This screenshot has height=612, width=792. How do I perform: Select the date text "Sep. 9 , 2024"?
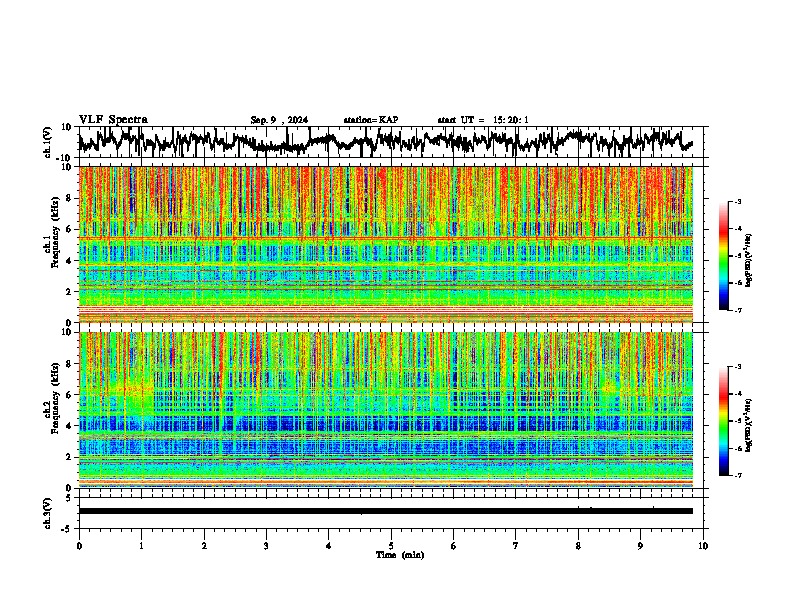[279, 120]
